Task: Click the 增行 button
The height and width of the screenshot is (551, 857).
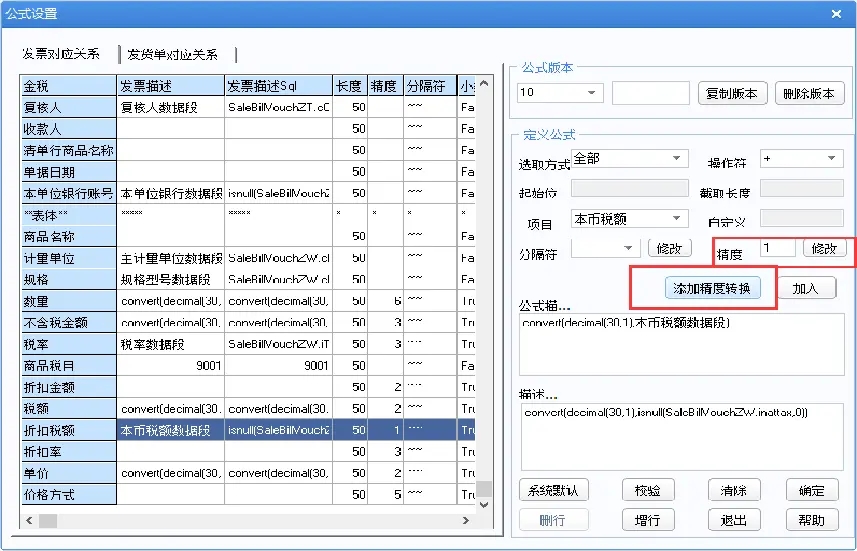Action: 648,520
